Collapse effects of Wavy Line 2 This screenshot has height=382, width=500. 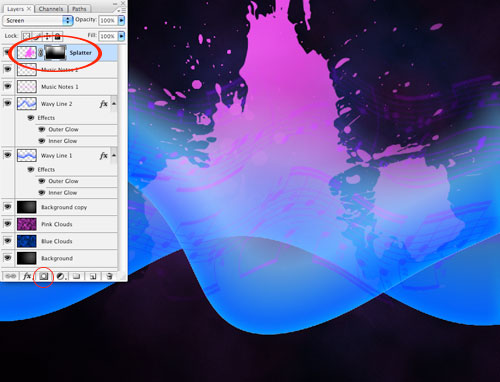[x=114, y=104]
